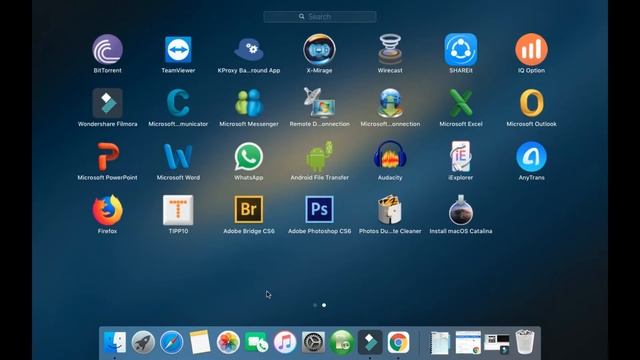Open Android File Transfer
Viewport: 640px width, 360px height.
pos(320,156)
